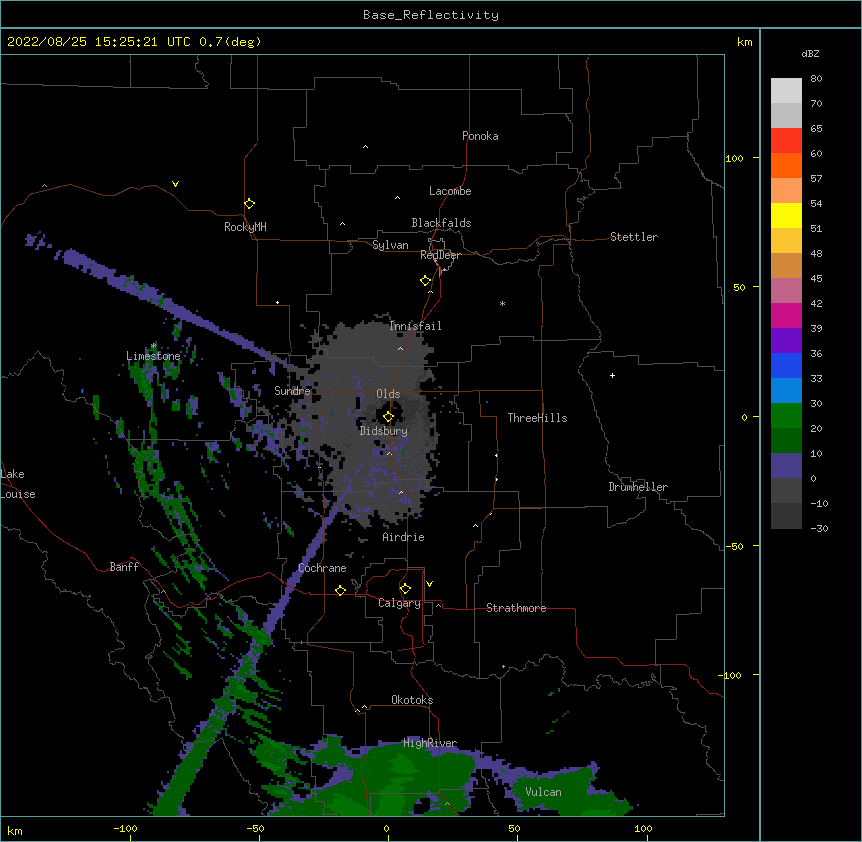This screenshot has width=862, height=842.
Task: Click the Strathmore label
Action: point(516,608)
